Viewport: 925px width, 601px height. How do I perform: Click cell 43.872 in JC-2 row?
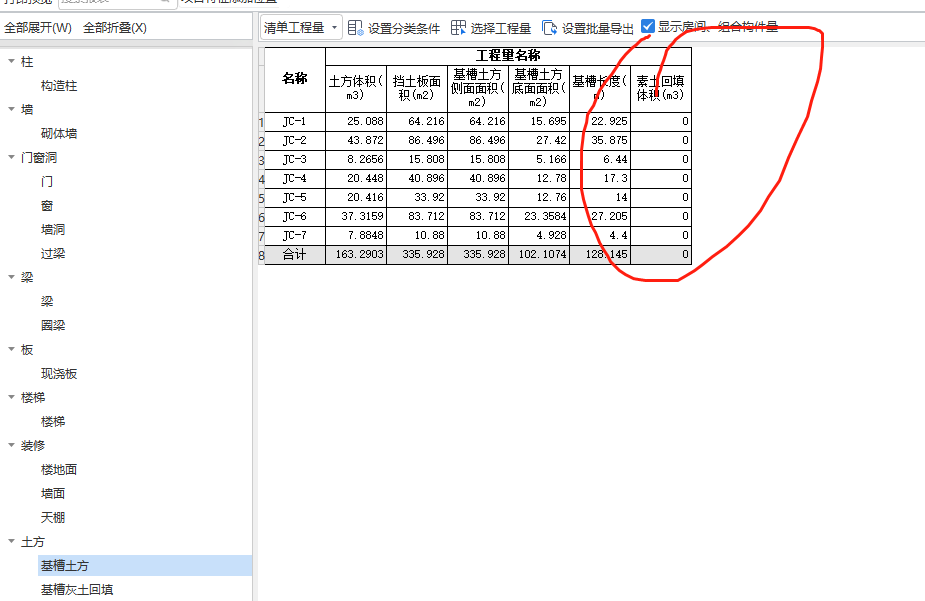(x=356, y=140)
